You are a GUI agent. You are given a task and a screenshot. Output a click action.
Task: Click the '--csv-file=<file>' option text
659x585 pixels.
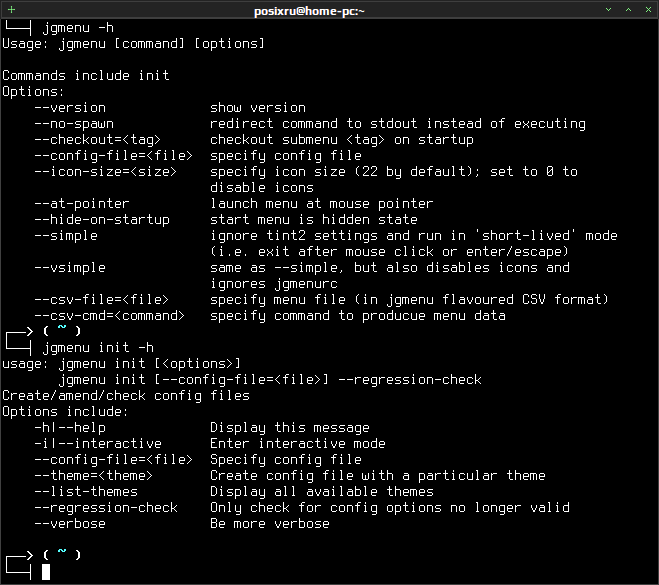(x=101, y=300)
